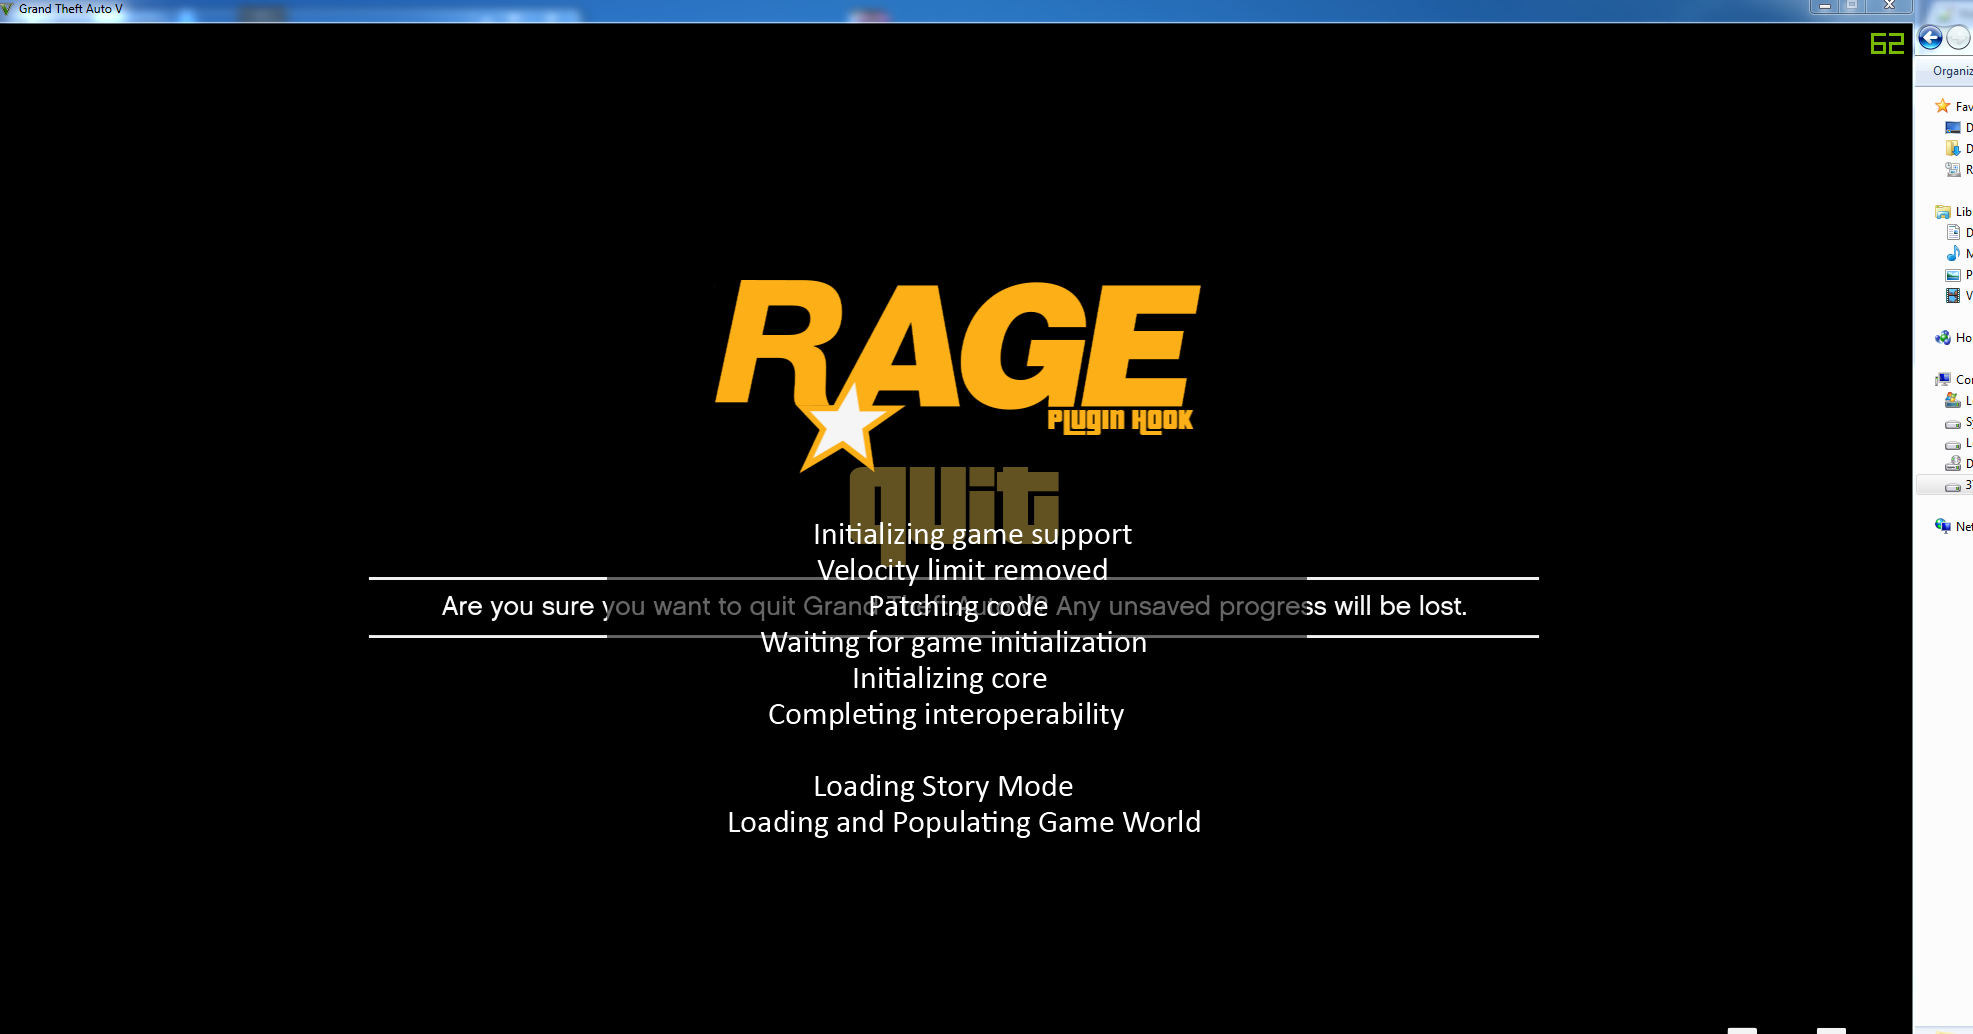Select the Network icon in Explorer

tap(1943, 527)
